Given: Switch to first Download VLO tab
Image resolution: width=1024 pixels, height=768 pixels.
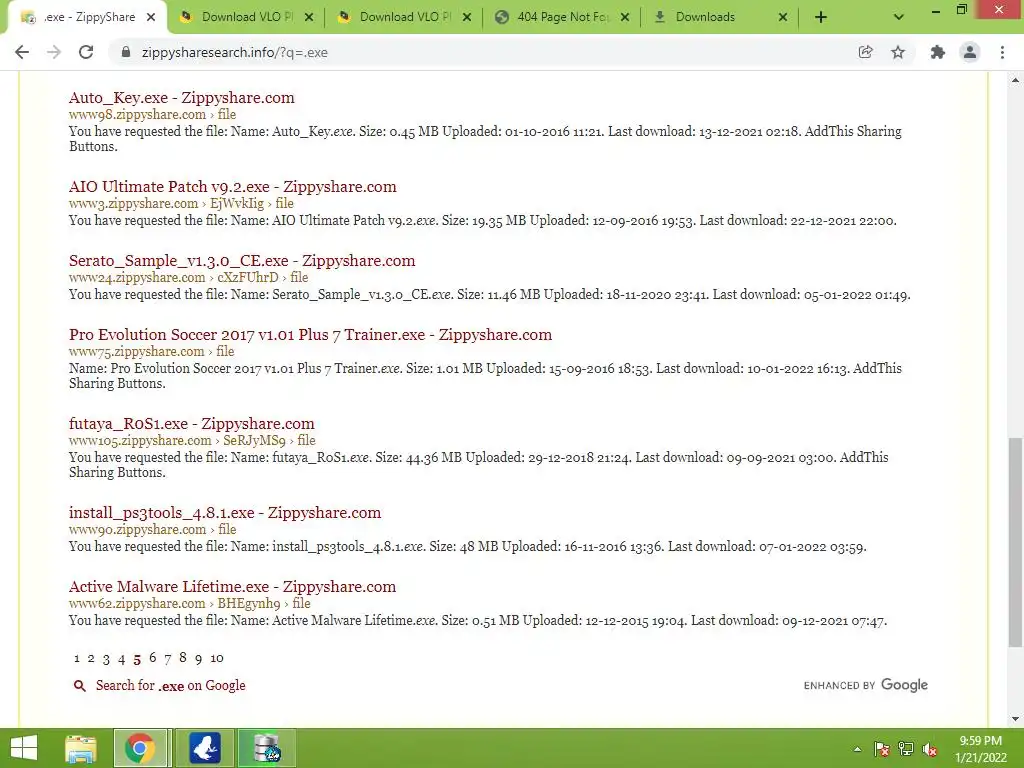Looking at the screenshot, I should (x=246, y=18).
